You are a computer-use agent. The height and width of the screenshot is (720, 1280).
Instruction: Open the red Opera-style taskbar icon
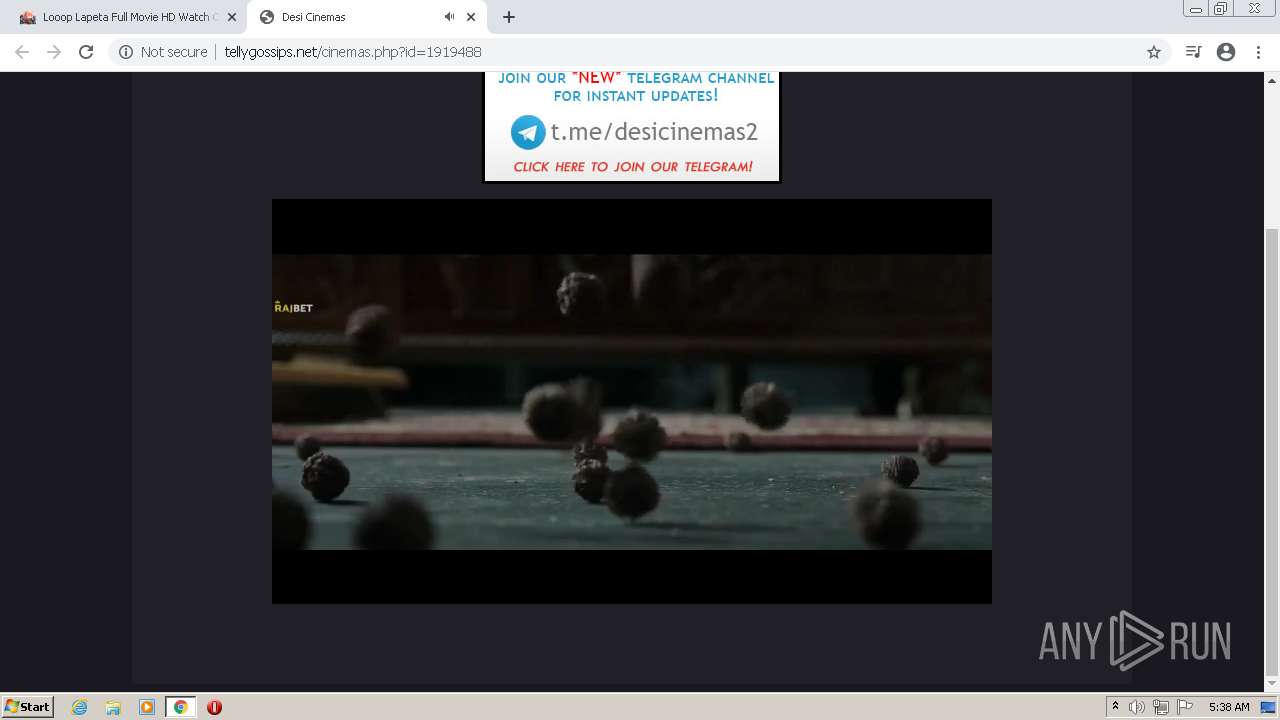pos(214,707)
